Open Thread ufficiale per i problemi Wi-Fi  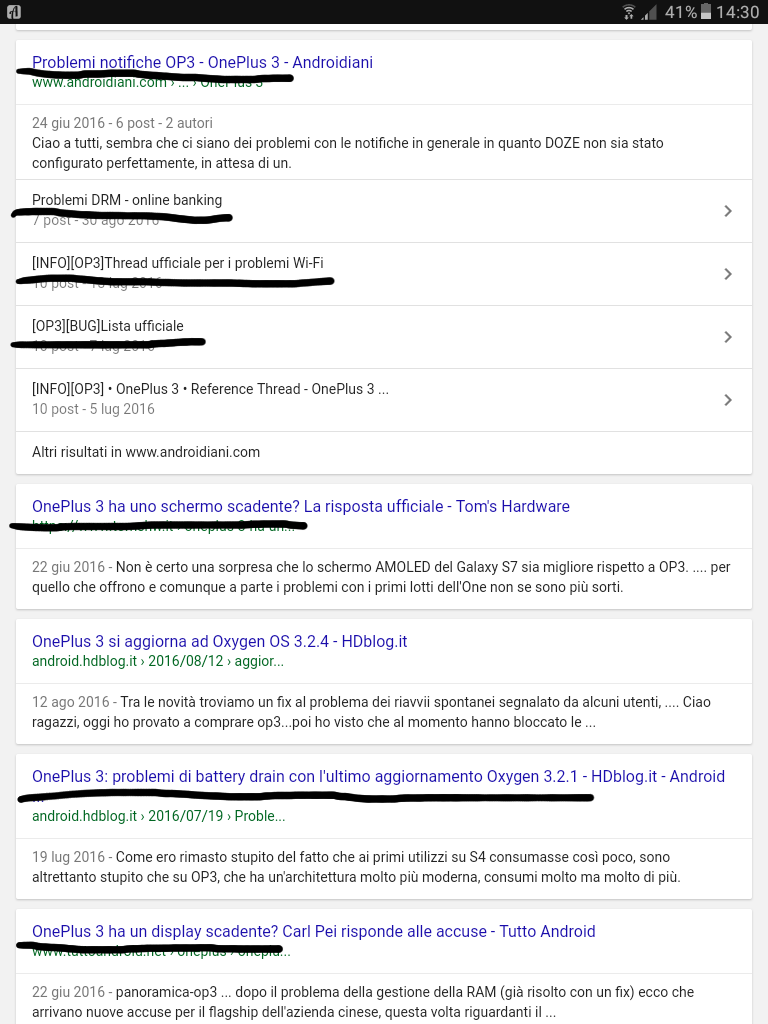[x=178, y=263]
